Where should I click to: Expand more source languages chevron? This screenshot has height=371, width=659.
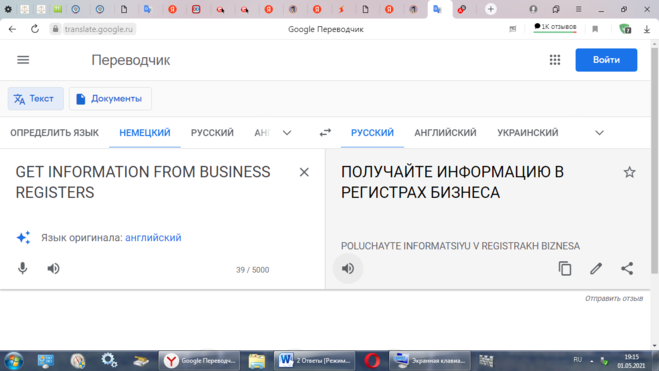pyautogui.click(x=287, y=133)
